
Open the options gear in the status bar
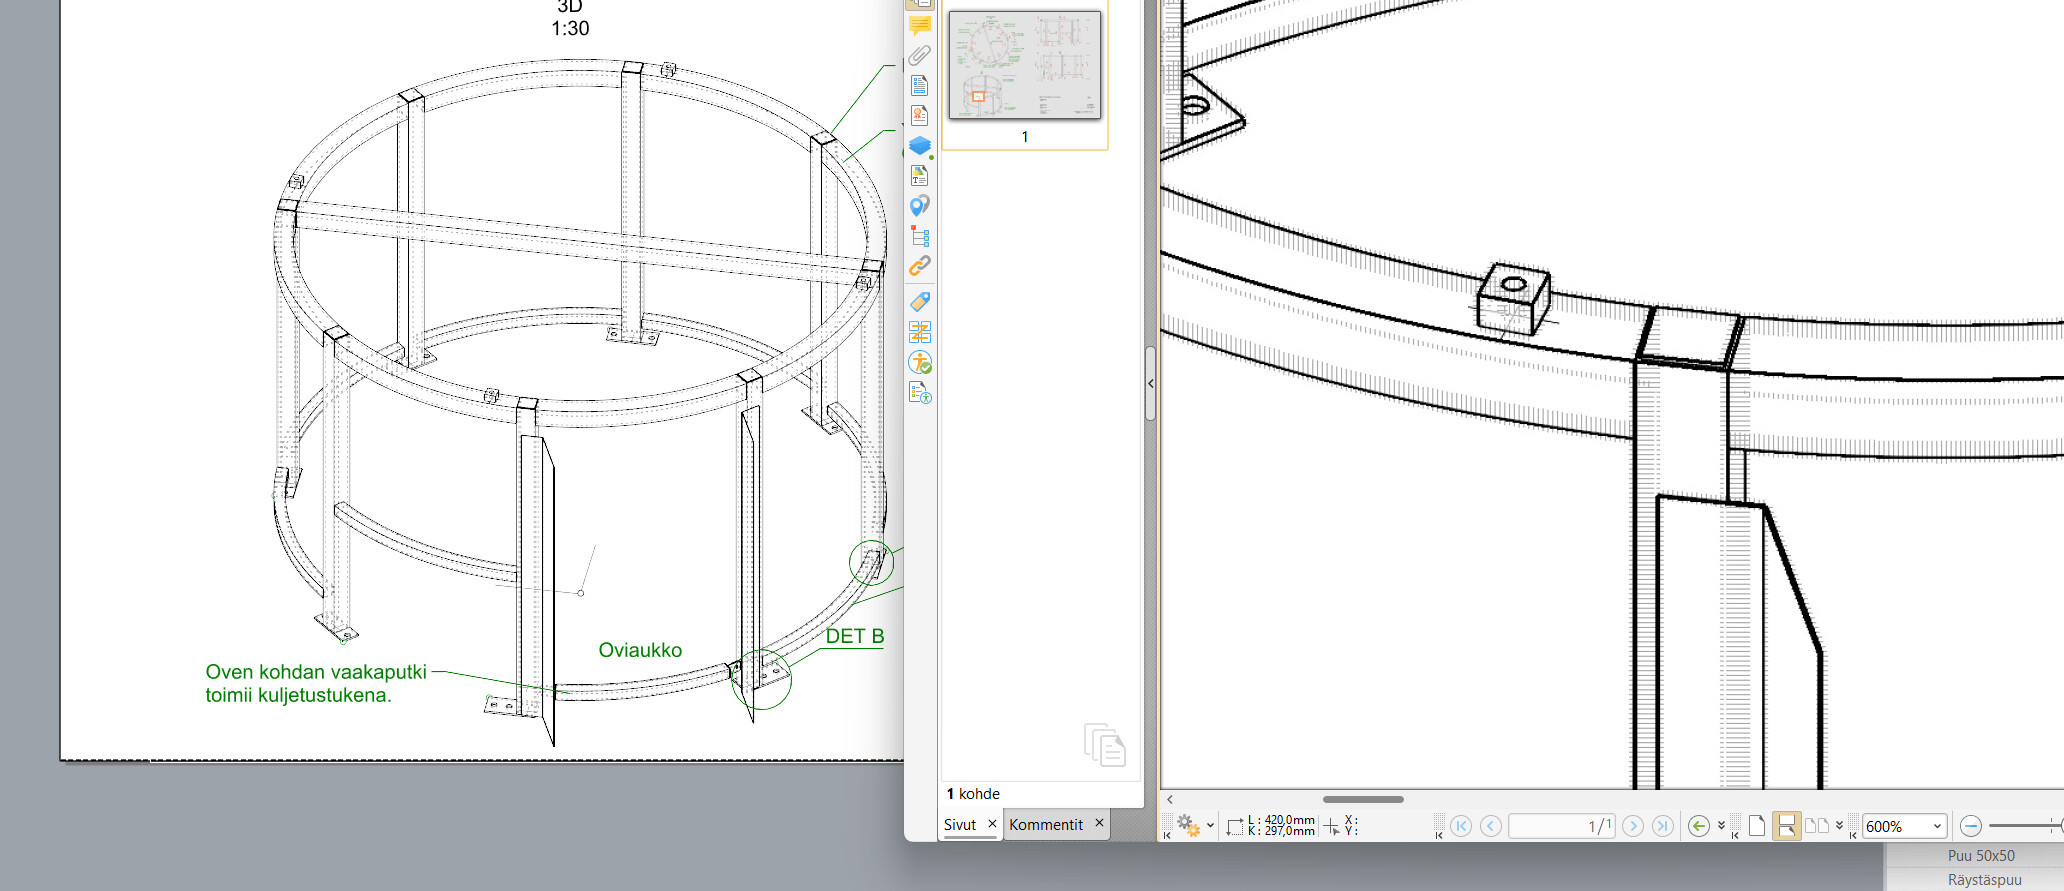pos(1188,826)
